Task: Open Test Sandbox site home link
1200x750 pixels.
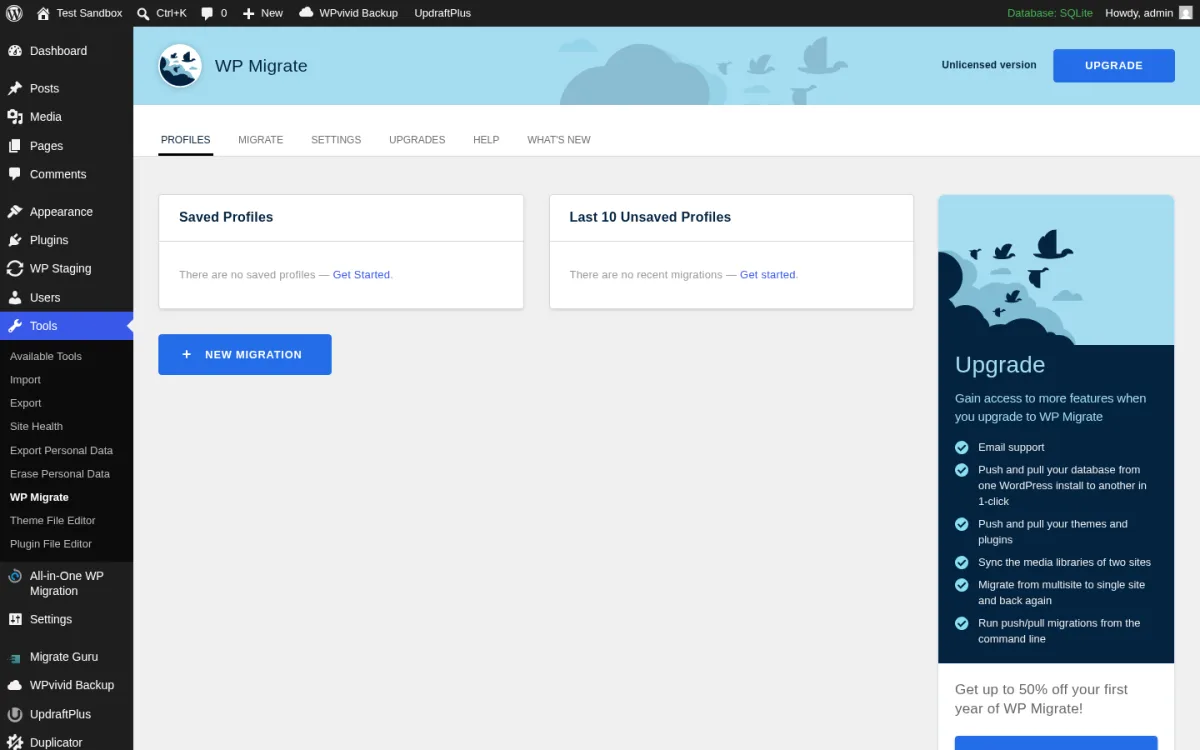Action: 79,13
